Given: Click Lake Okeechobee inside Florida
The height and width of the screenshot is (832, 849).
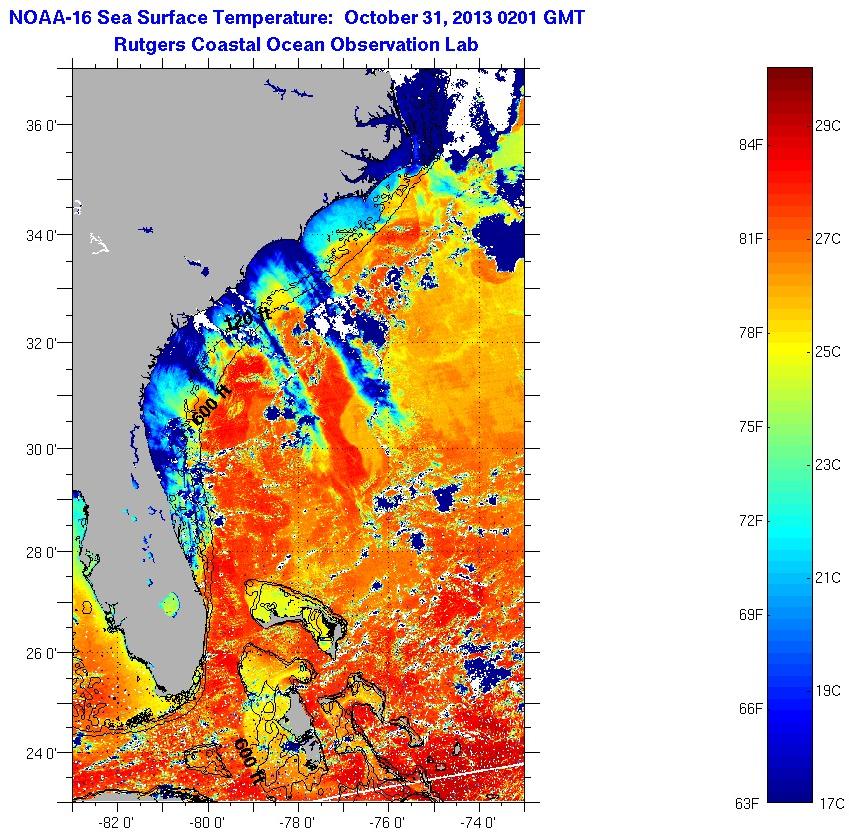Looking at the screenshot, I should [x=170, y=604].
